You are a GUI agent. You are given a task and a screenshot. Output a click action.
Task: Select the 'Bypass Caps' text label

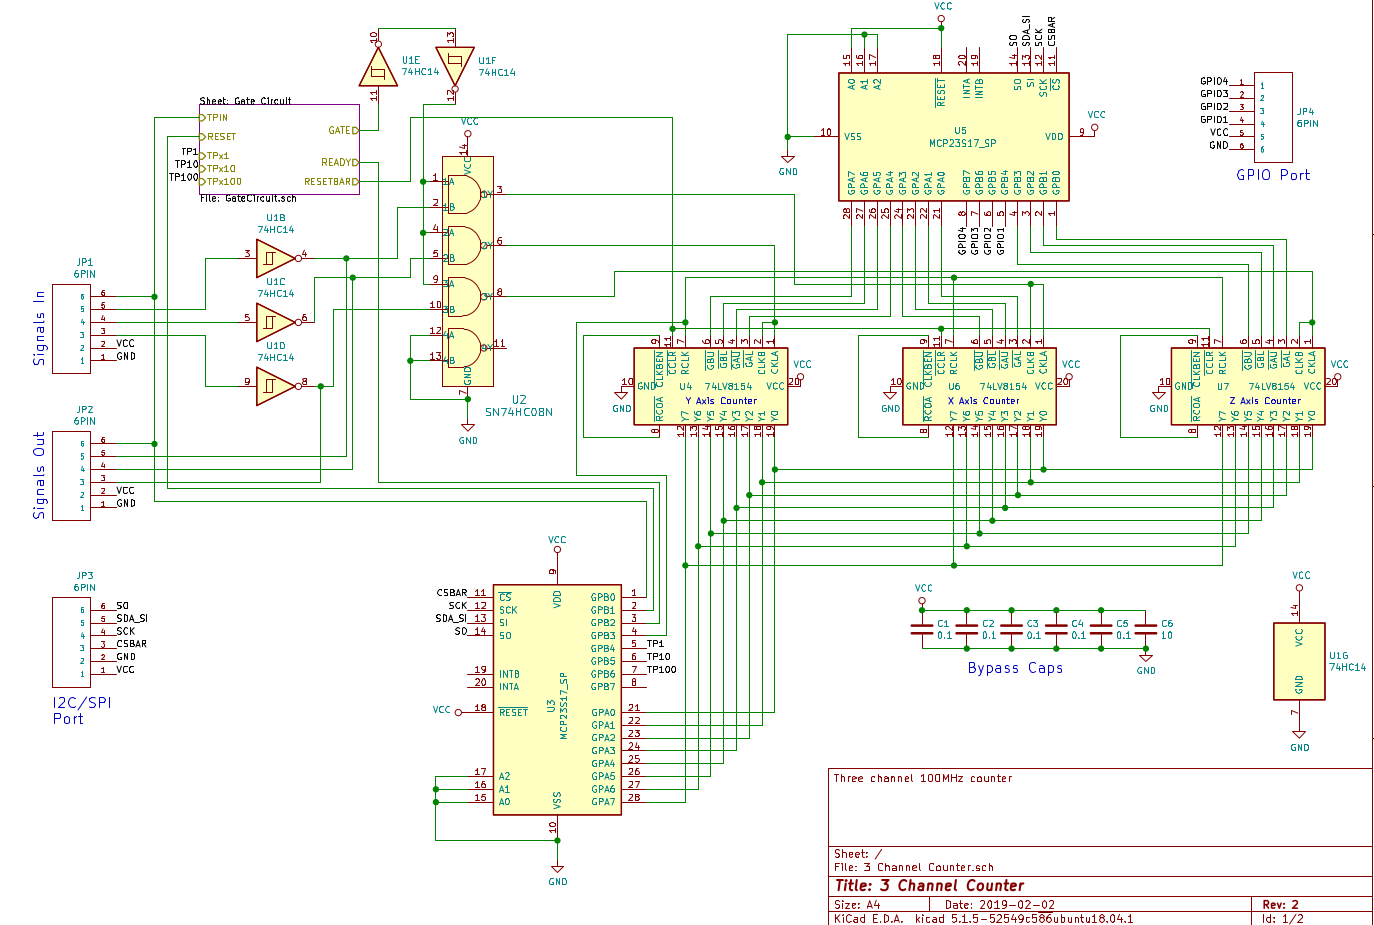click(x=1015, y=668)
